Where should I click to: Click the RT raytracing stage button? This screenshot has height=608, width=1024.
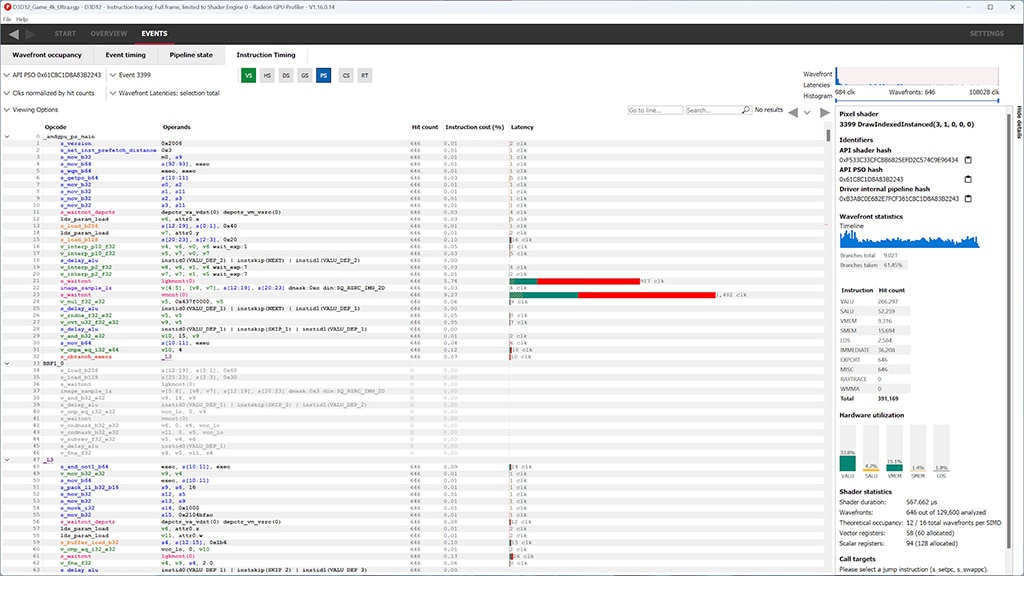click(x=365, y=75)
